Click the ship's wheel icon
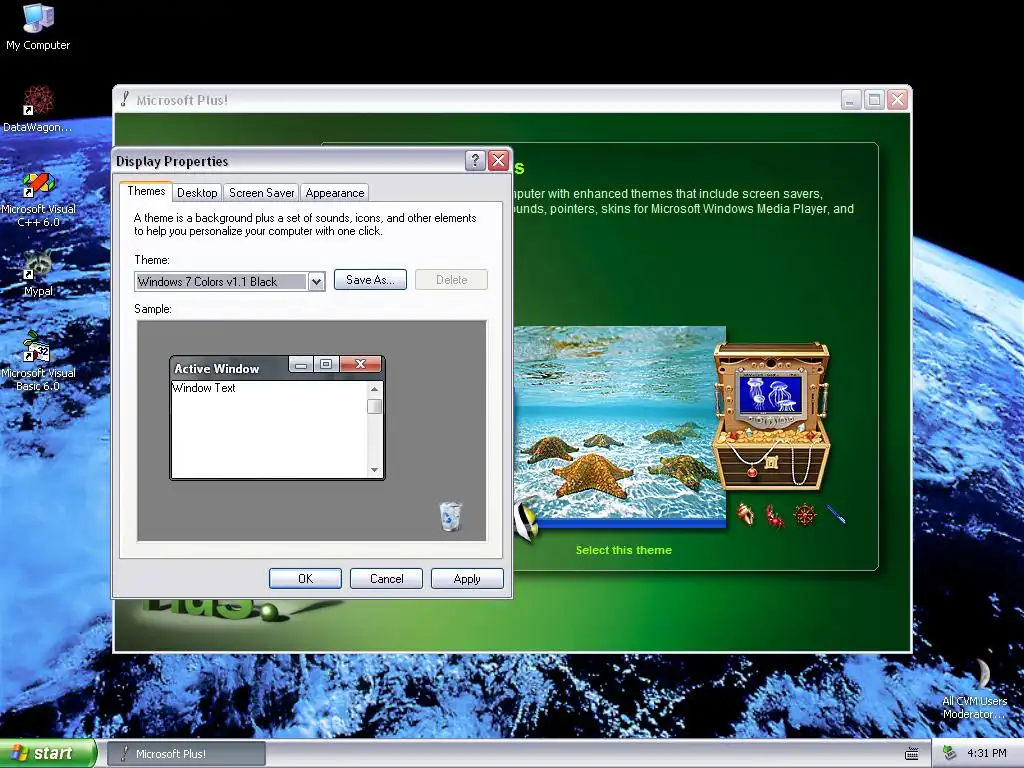The height and width of the screenshot is (768, 1024). click(805, 515)
